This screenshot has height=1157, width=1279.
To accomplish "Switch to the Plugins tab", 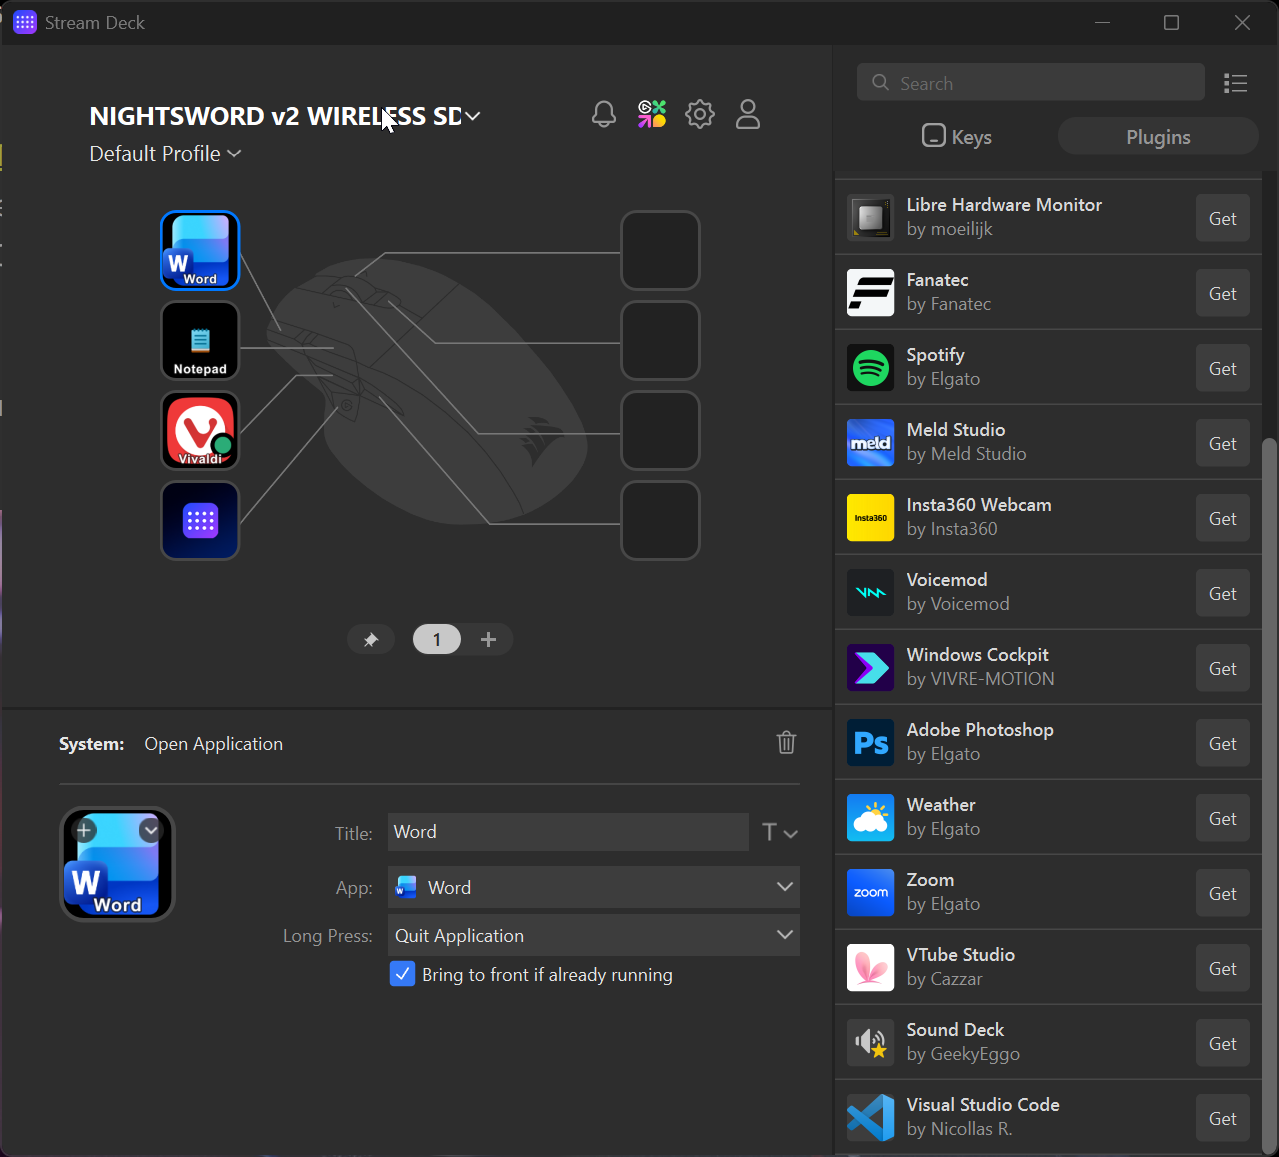I will [1158, 137].
